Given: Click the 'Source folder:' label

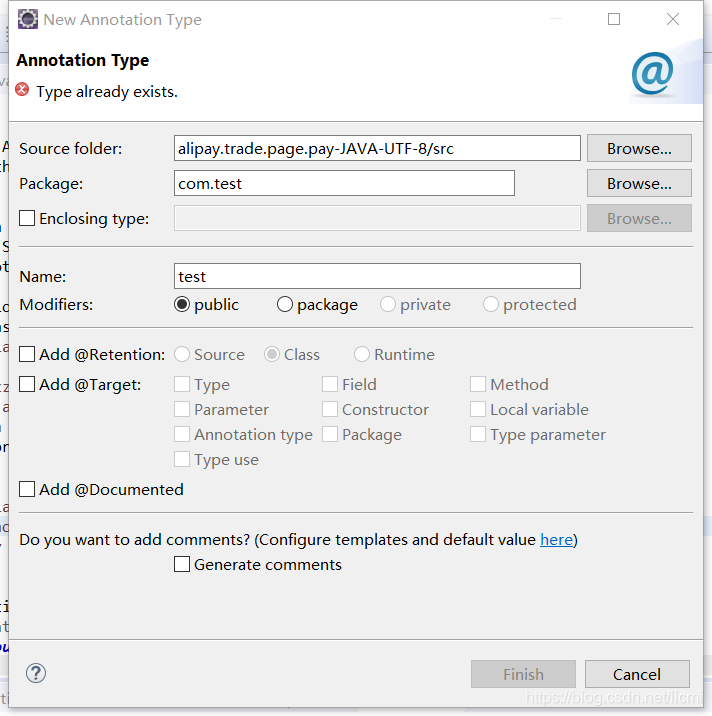Looking at the screenshot, I should [x=71, y=148].
